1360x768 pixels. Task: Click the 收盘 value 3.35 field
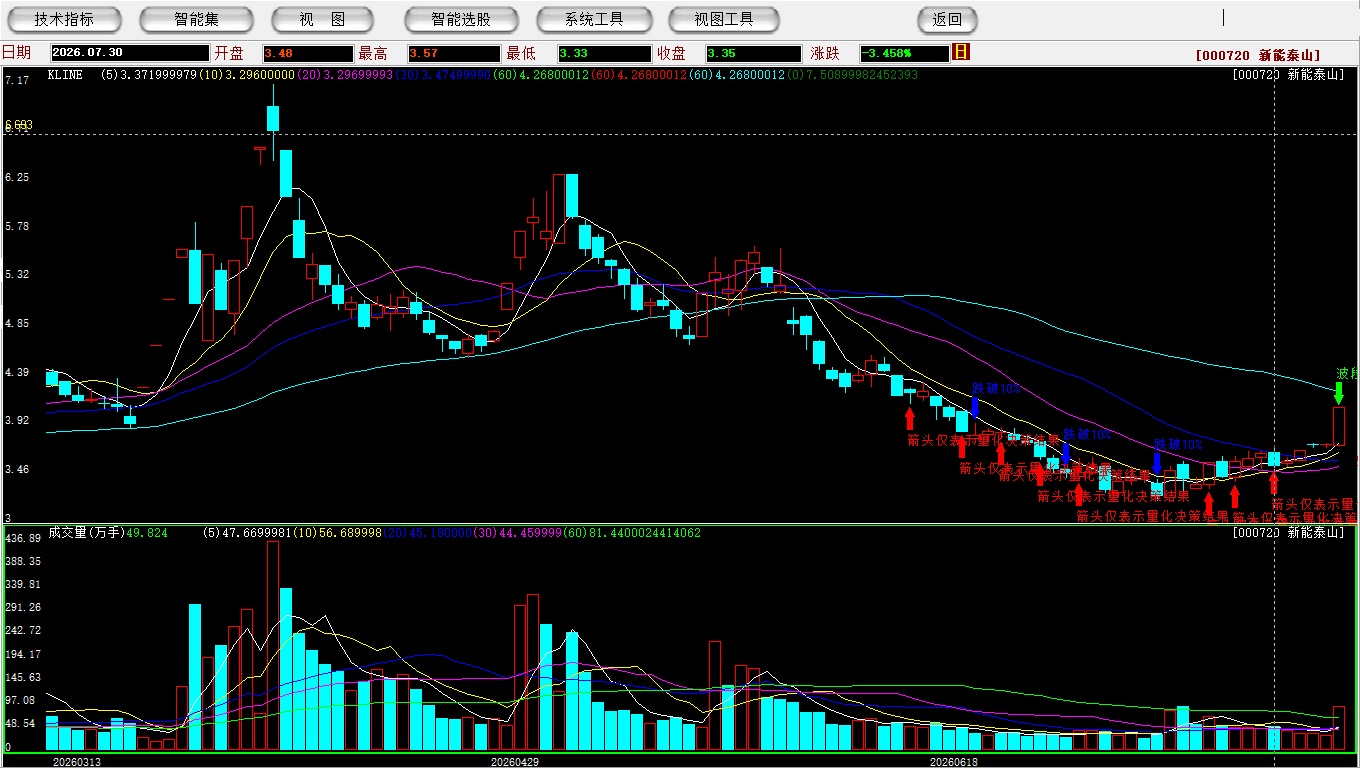(752, 53)
